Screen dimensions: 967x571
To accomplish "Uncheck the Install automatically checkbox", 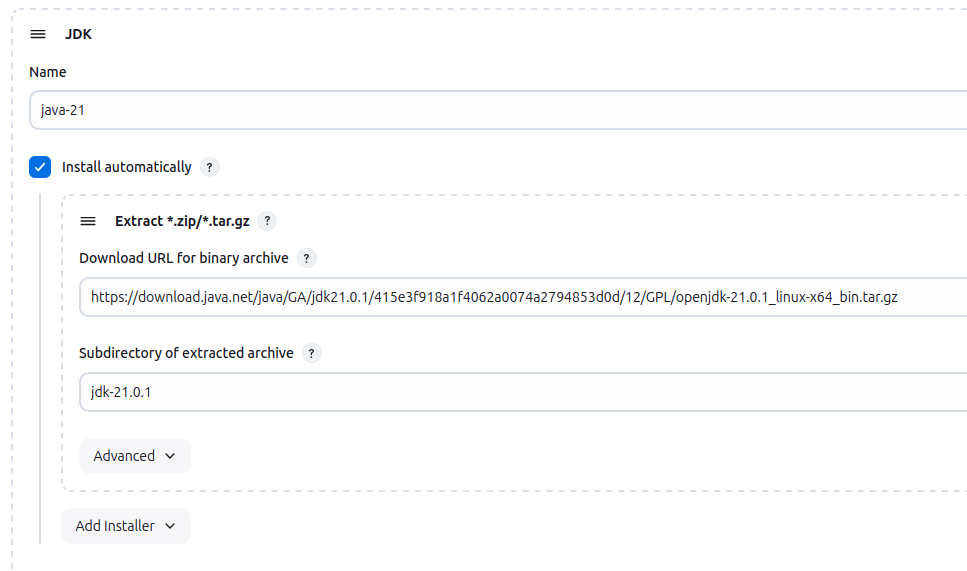I will 40,167.
